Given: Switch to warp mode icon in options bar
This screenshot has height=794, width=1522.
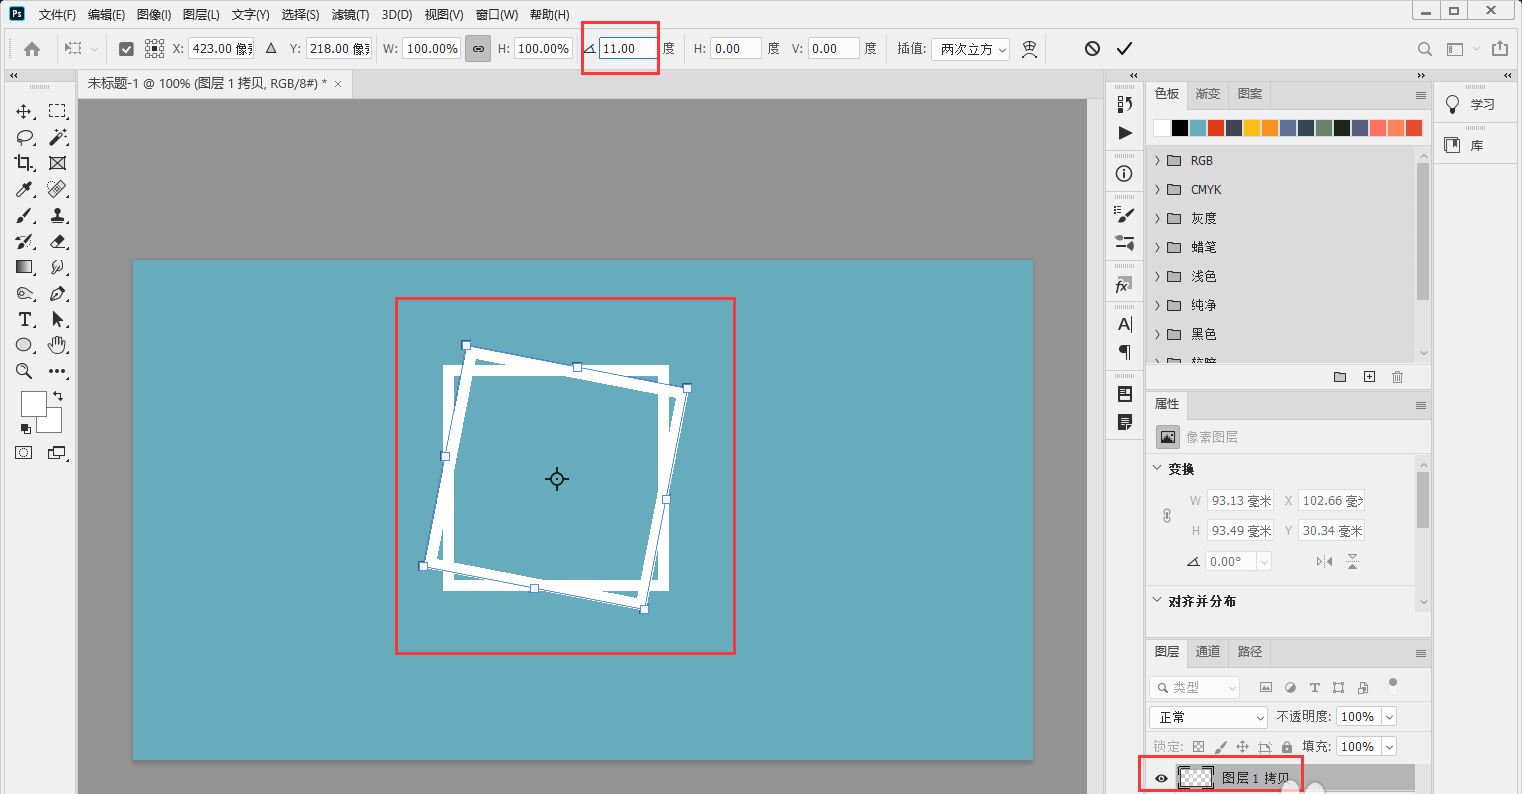Looking at the screenshot, I should click(1029, 48).
